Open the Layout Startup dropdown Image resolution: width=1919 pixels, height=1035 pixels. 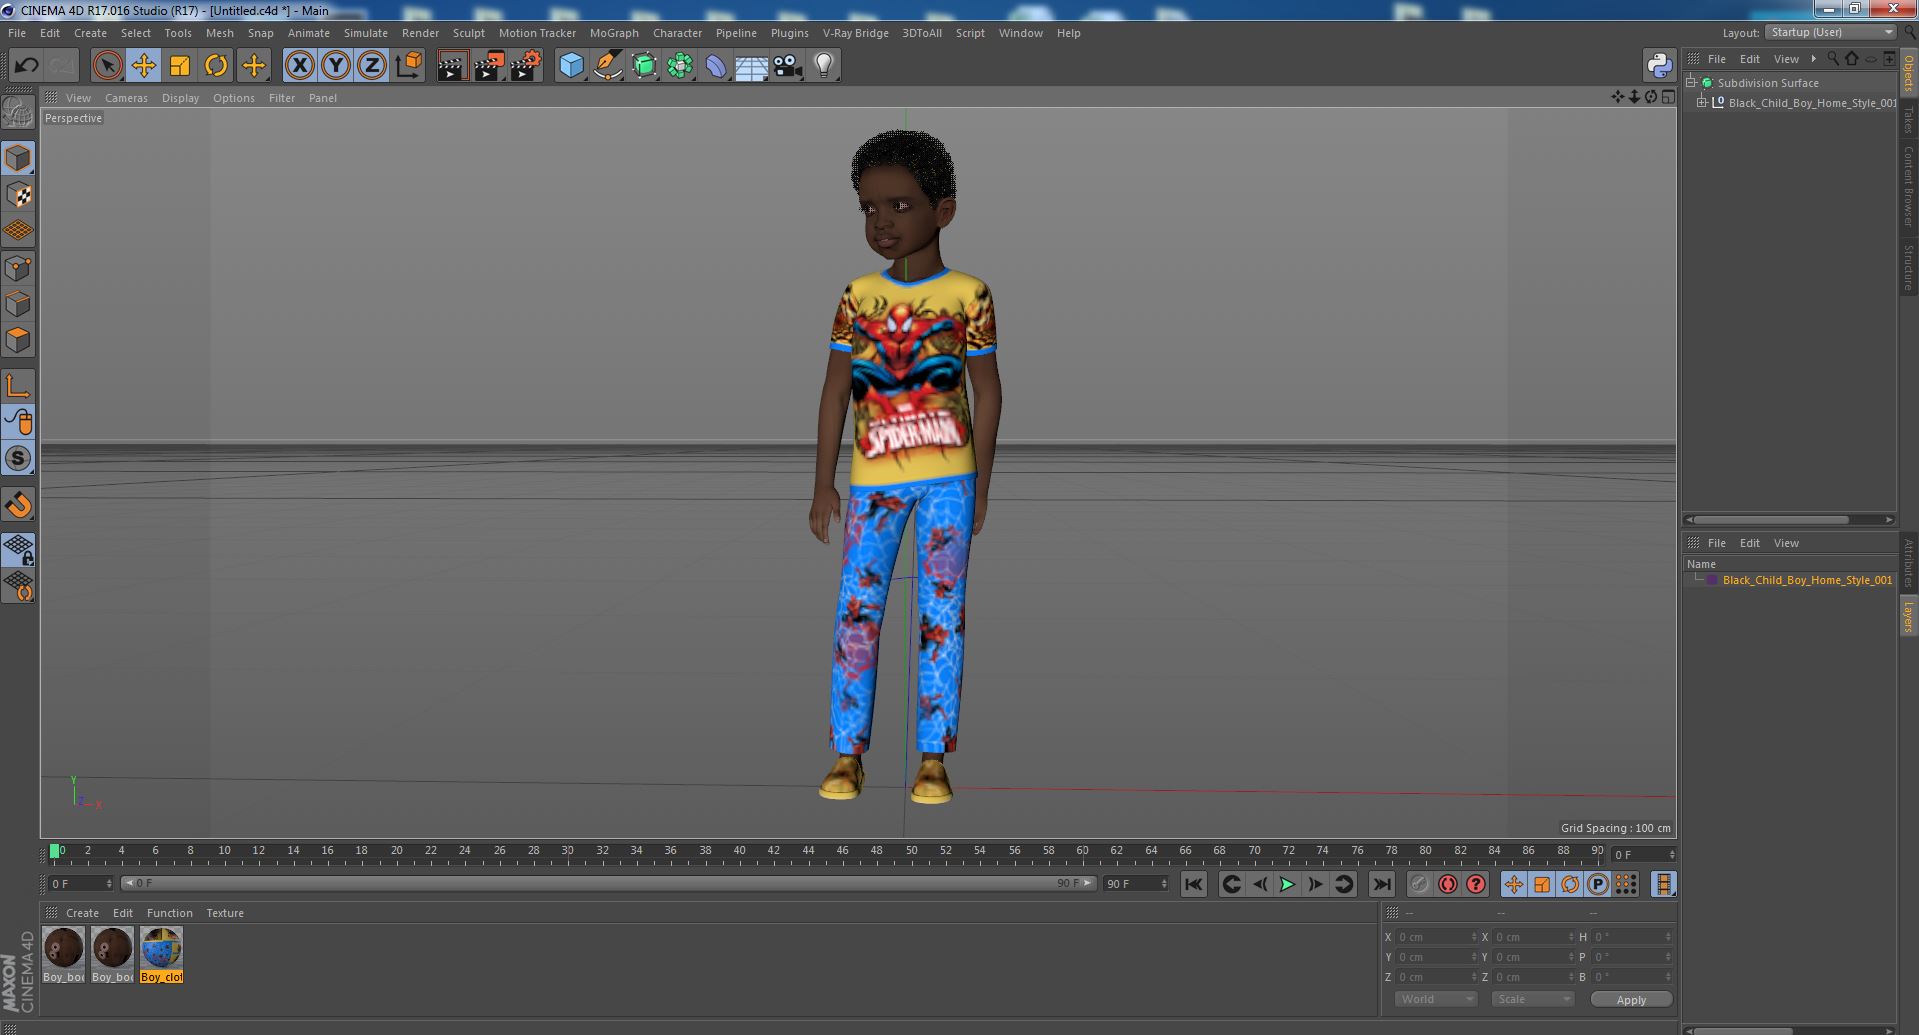1831,32
